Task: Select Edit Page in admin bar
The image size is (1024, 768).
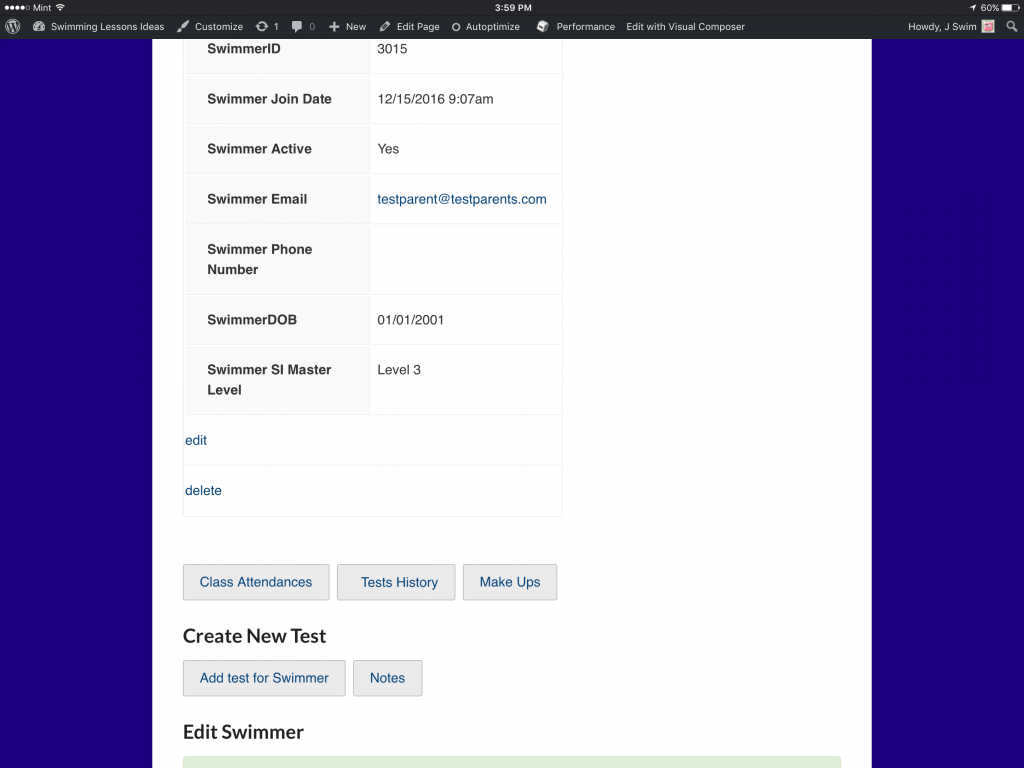Action: pos(418,27)
